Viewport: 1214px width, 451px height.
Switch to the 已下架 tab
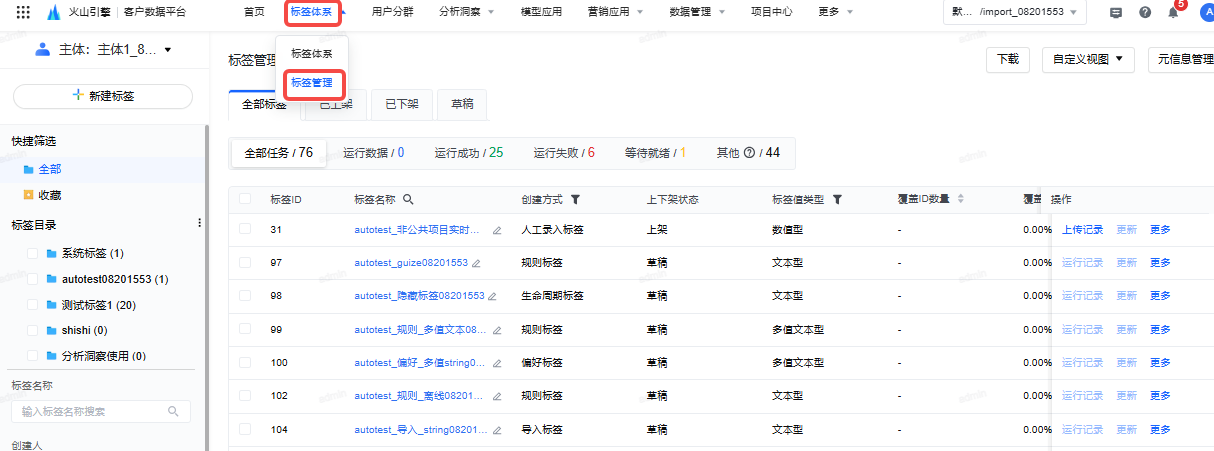402,103
